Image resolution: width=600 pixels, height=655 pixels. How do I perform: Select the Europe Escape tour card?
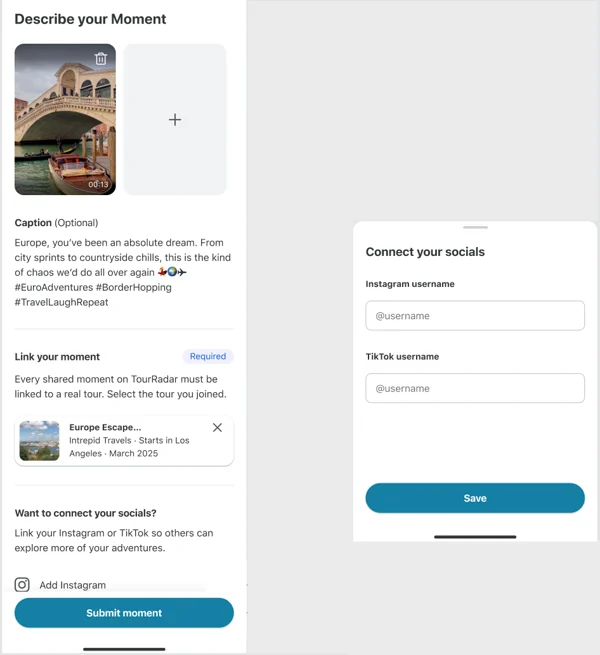[x=124, y=441]
